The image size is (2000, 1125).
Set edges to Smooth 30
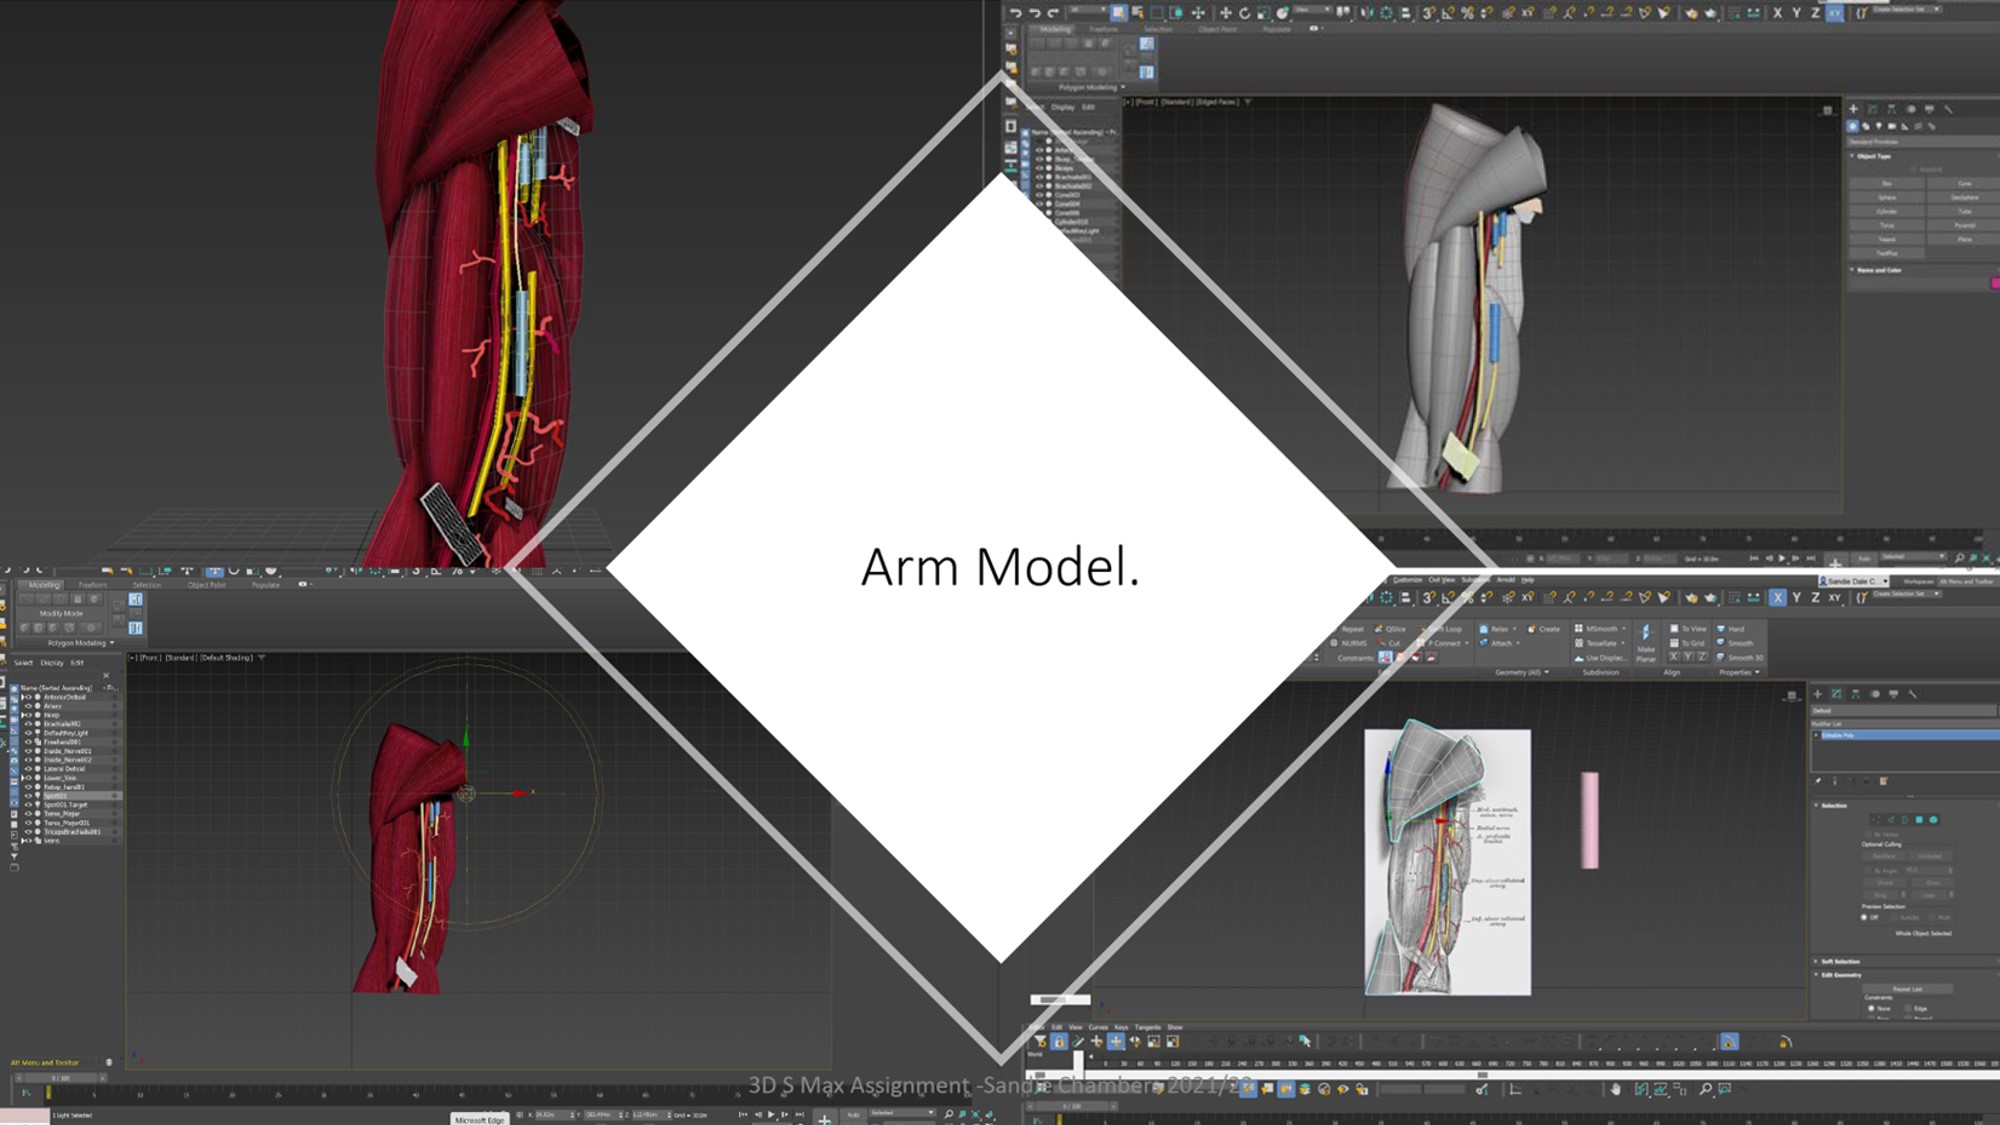pyautogui.click(x=1746, y=658)
